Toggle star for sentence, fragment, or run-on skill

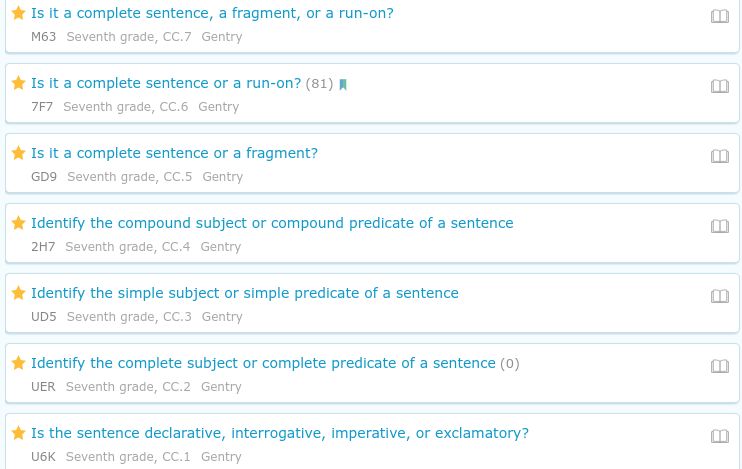point(18,13)
